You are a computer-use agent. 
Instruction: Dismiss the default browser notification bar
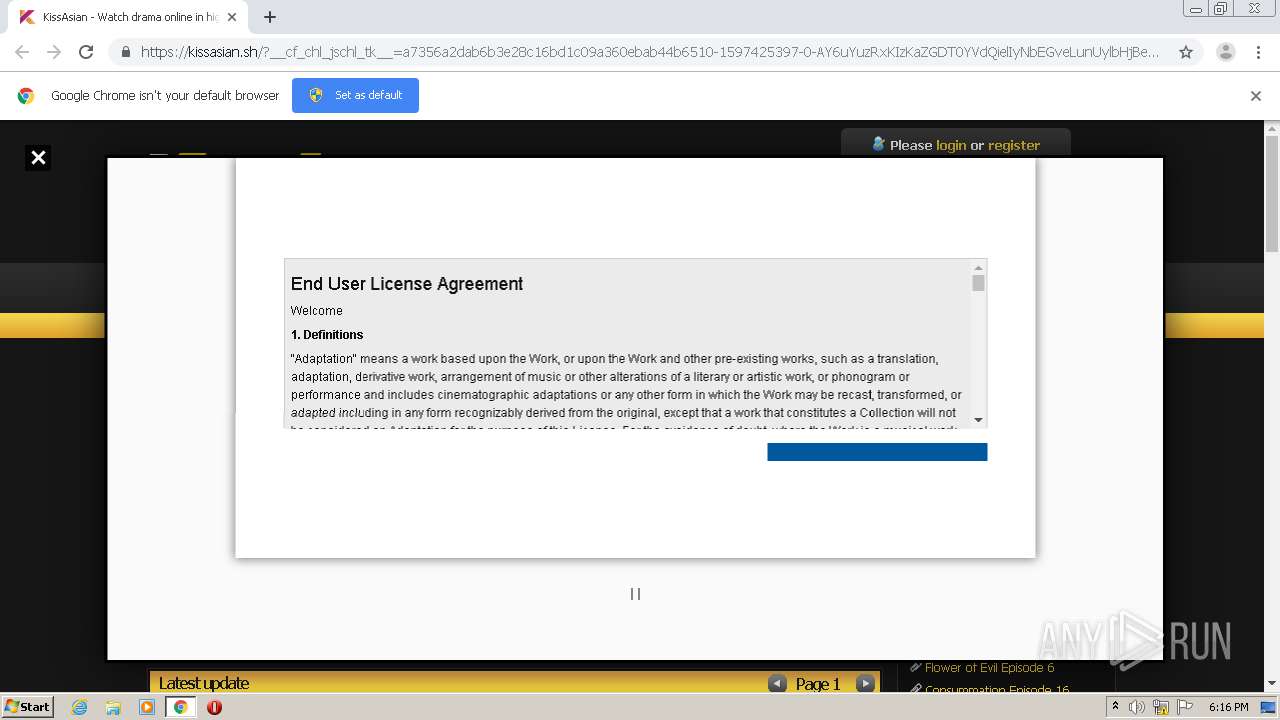(1256, 96)
